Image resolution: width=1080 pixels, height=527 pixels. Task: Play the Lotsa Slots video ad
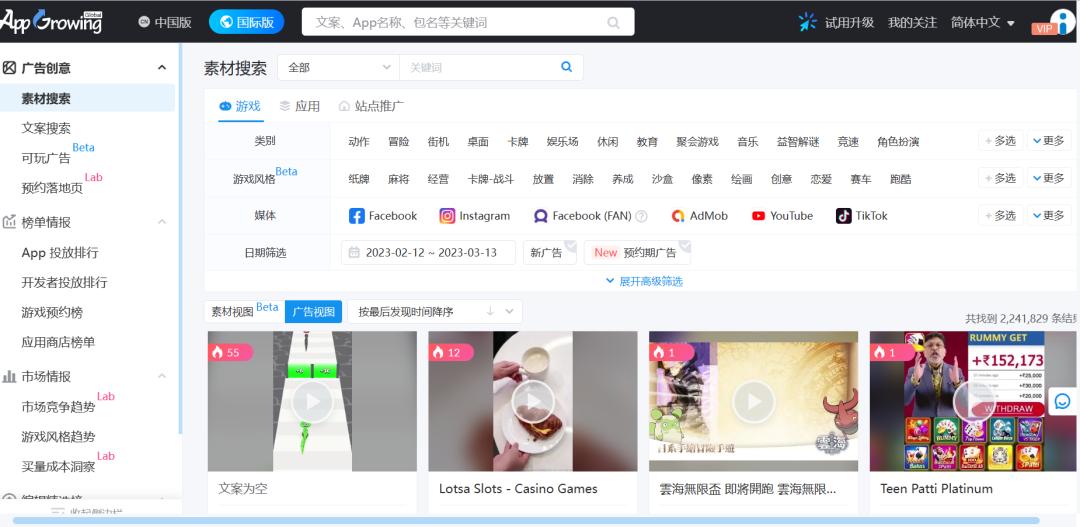[x=532, y=401]
